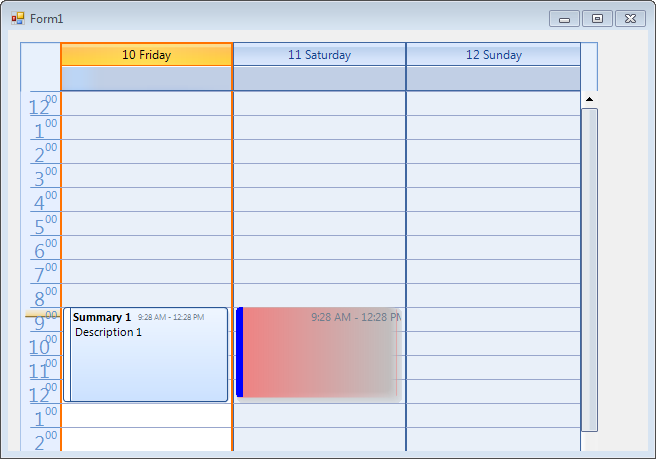656x459 pixels.
Task: Select the 10 Friday day header
Action: (x=146, y=54)
